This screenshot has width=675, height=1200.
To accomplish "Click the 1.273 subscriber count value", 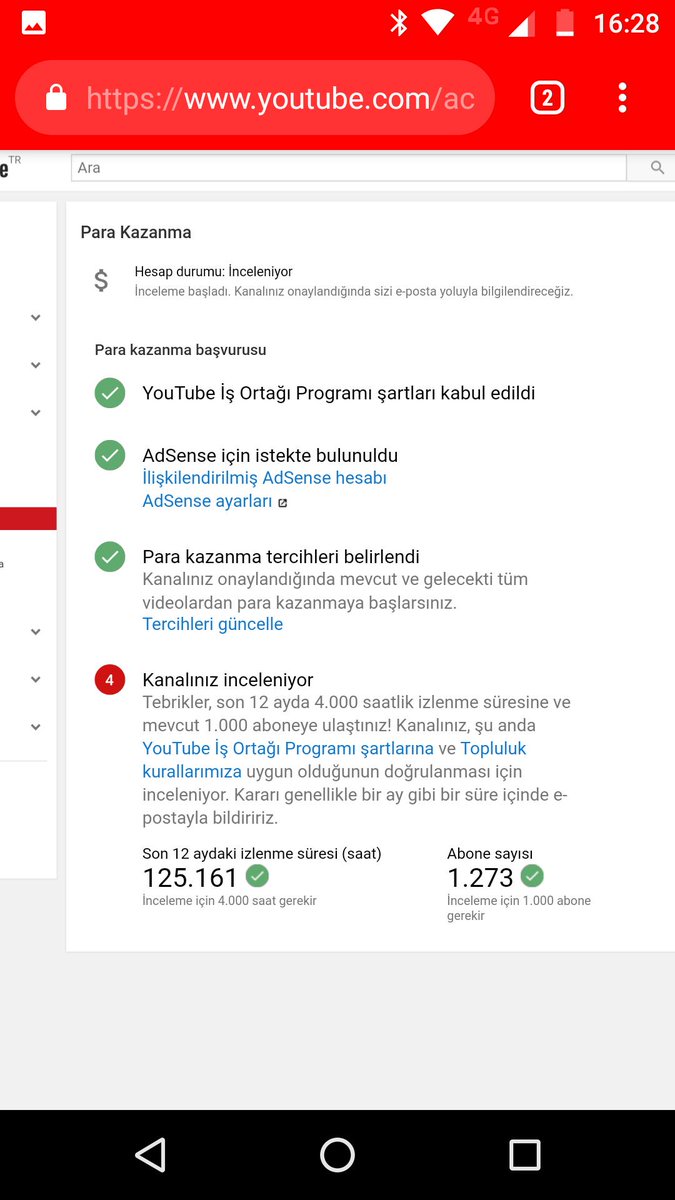I will (480, 877).
